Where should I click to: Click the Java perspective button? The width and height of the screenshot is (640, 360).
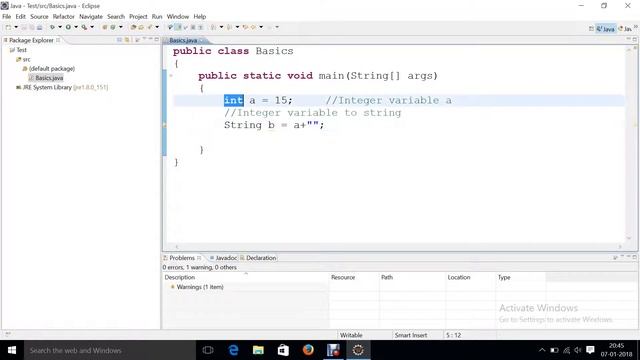click(606, 29)
